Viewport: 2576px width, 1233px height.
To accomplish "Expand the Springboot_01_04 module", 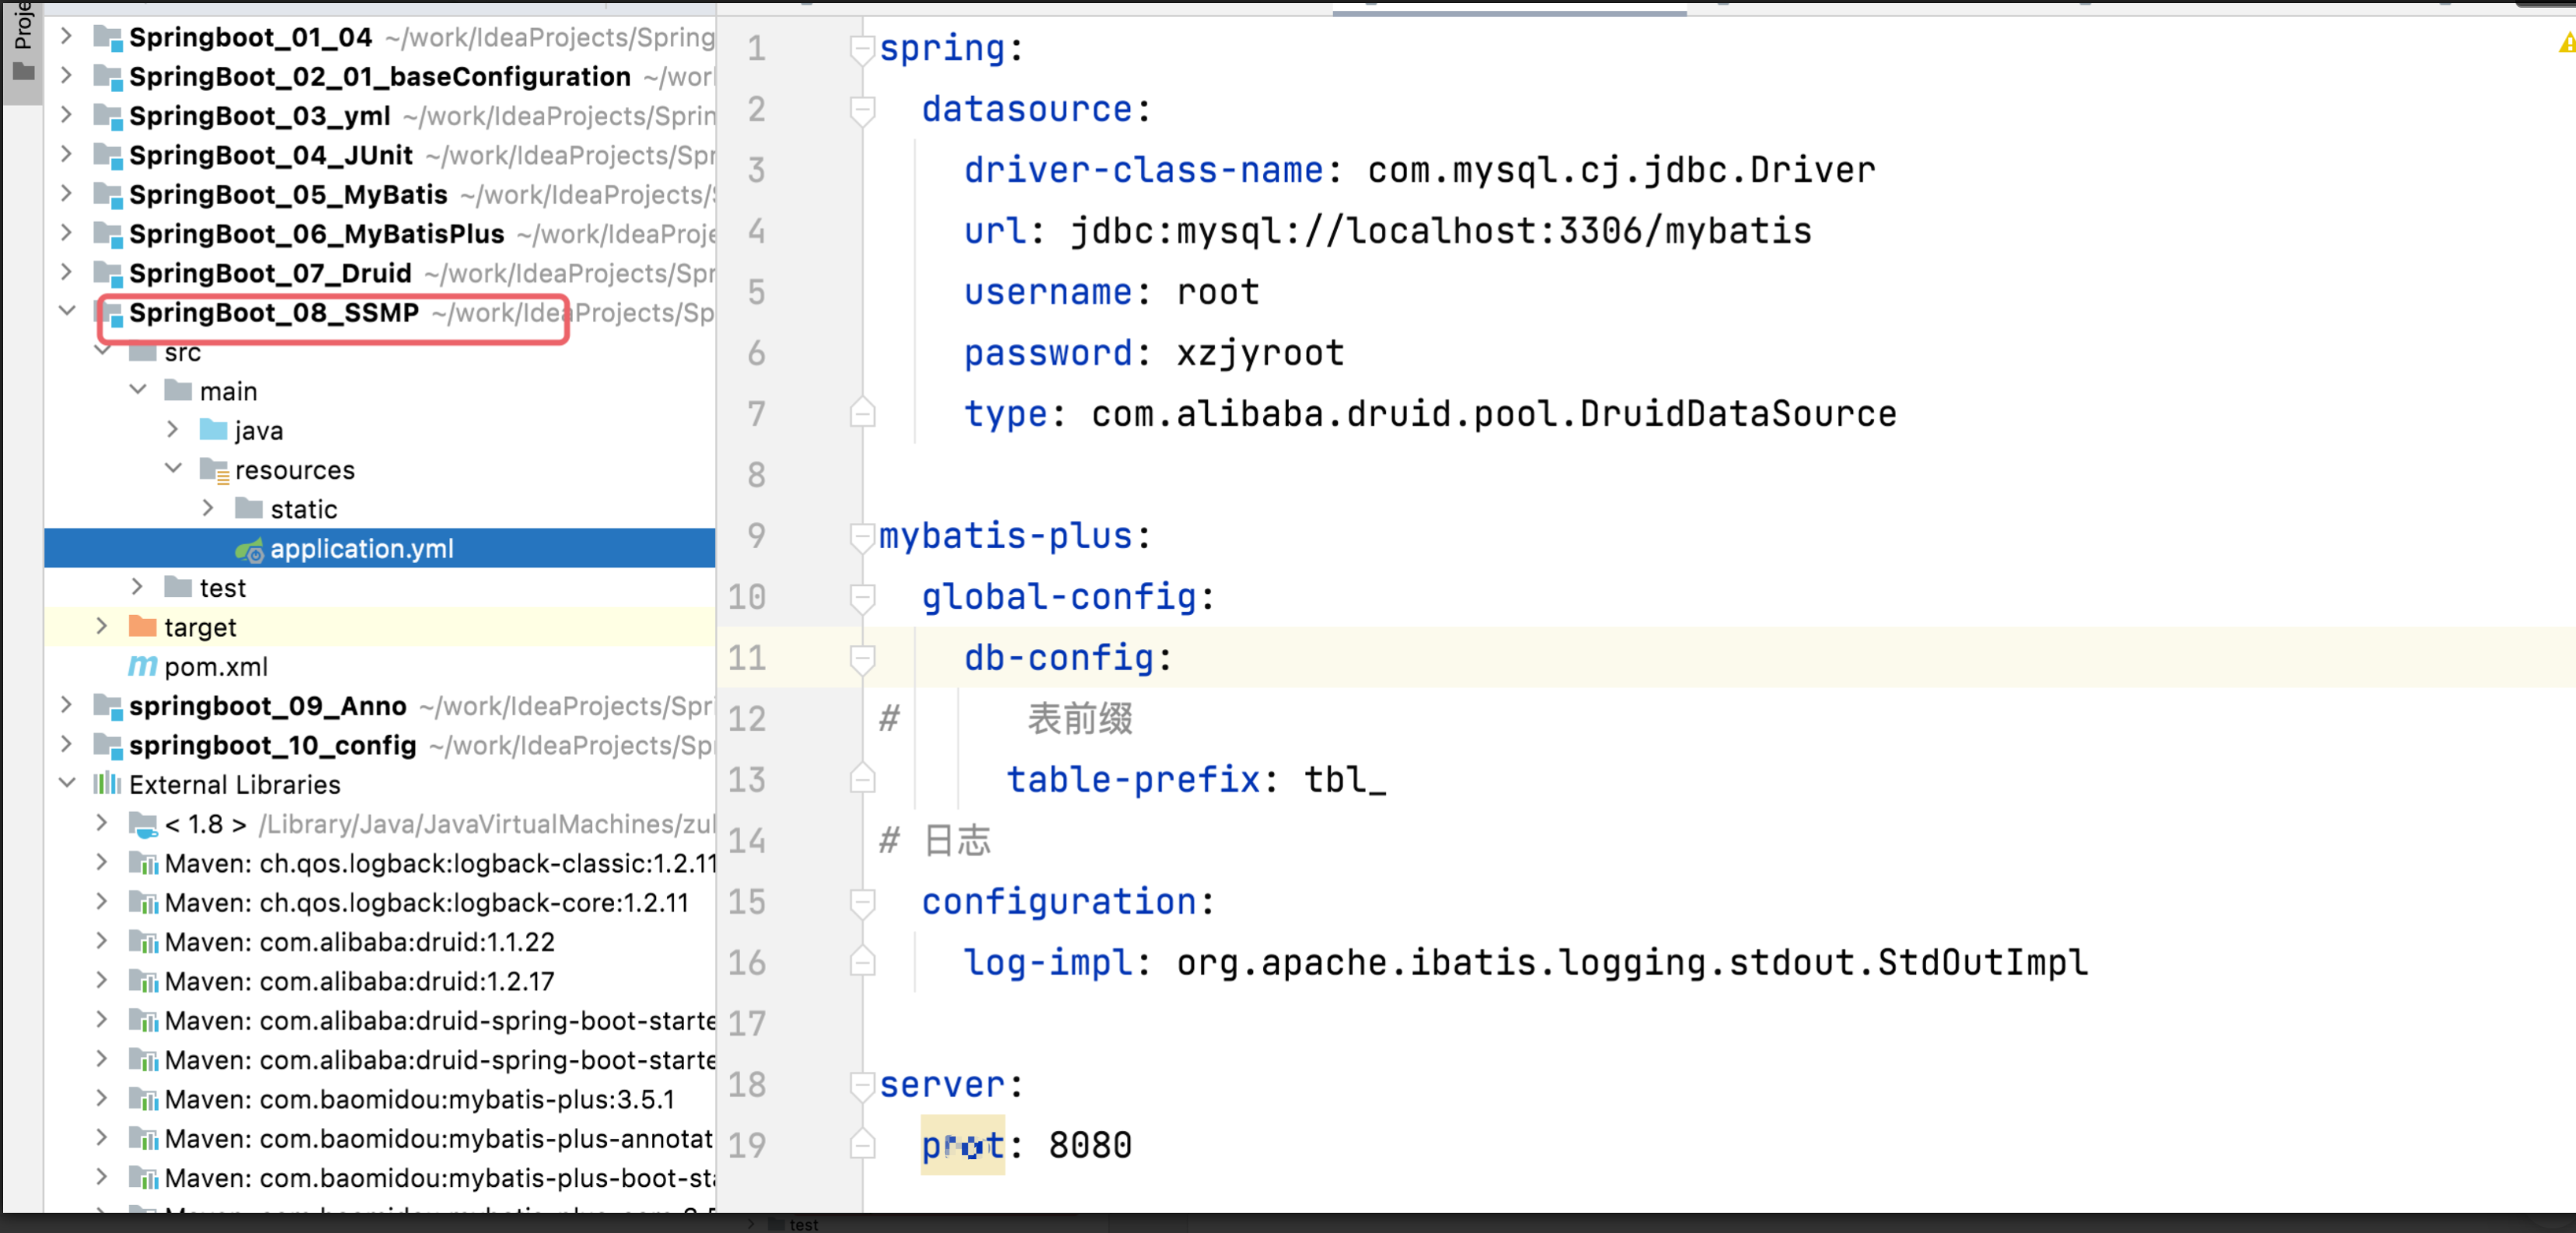I will (x=66, y=37).
